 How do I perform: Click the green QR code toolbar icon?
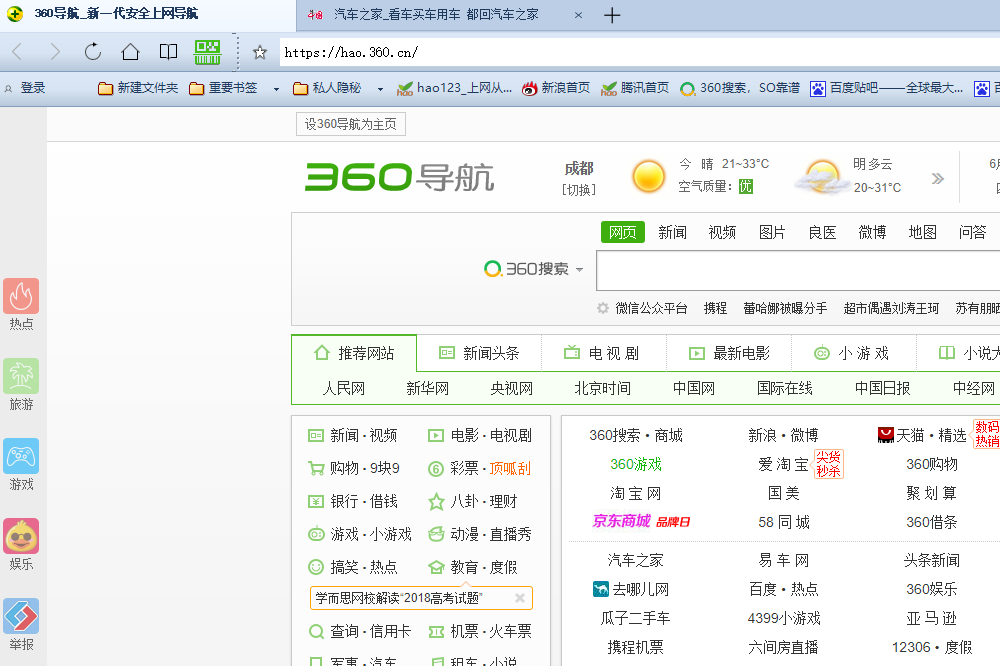207,52
